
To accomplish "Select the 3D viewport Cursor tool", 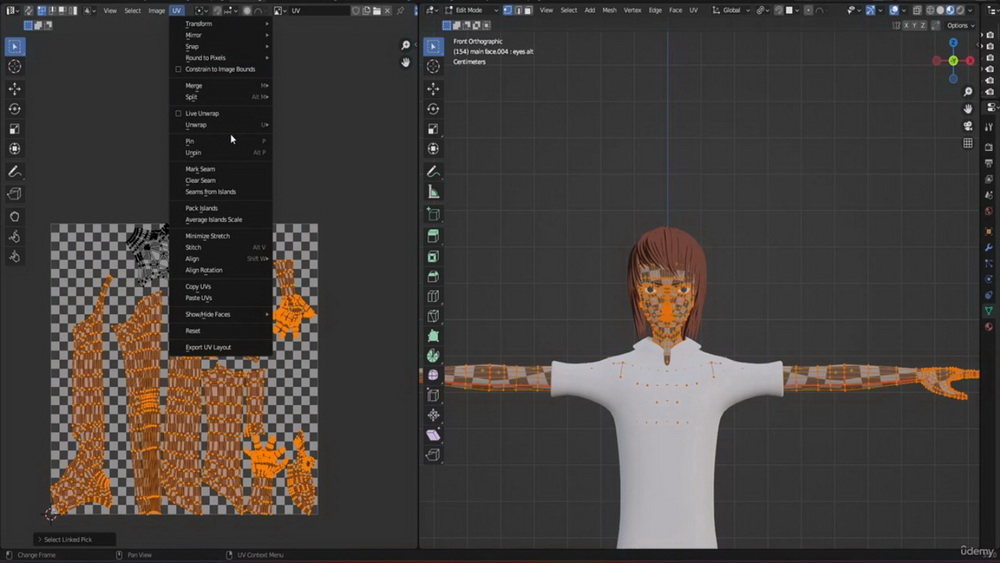I will [433, 66].
